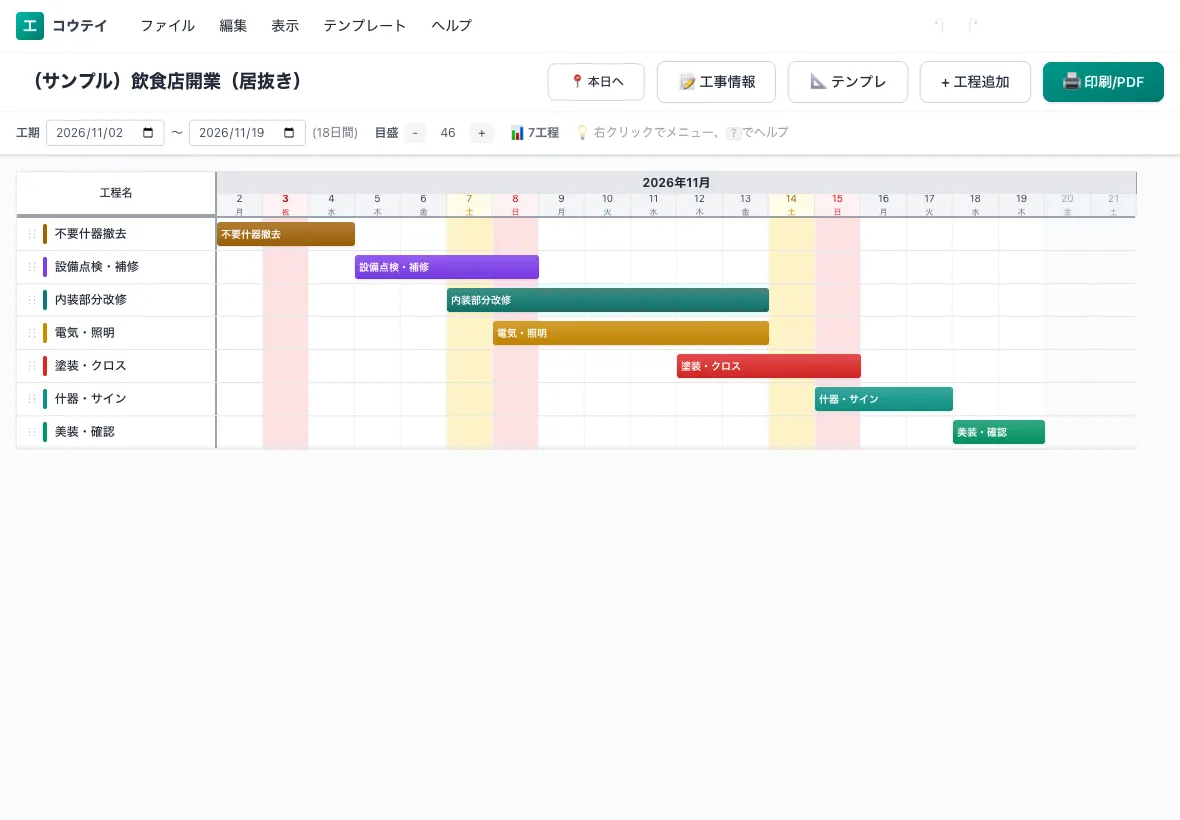Image resolution: width=1180 pixels, height=820 pixels.
Task: Click the end date field 2026/11/19
Action: coord(247,133)
